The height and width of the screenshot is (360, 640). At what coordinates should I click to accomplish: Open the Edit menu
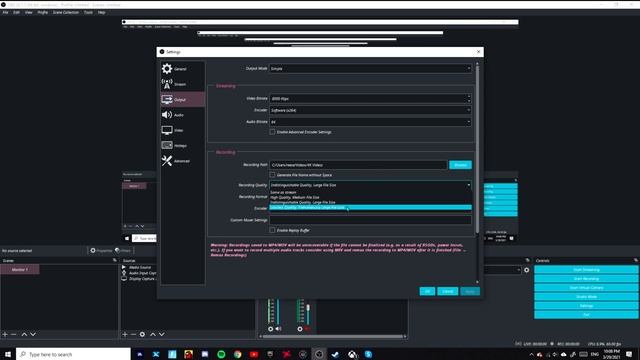pos(16,13)
